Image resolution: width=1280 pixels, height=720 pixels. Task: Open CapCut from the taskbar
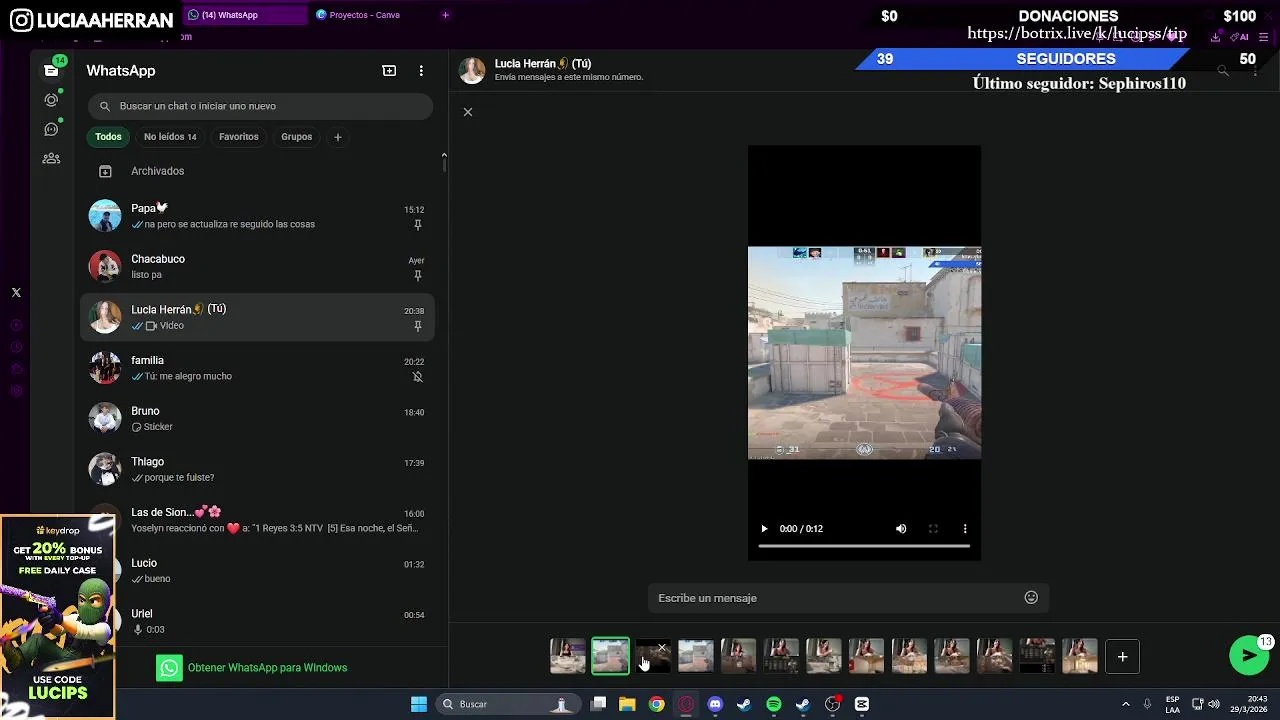point(862,704)
